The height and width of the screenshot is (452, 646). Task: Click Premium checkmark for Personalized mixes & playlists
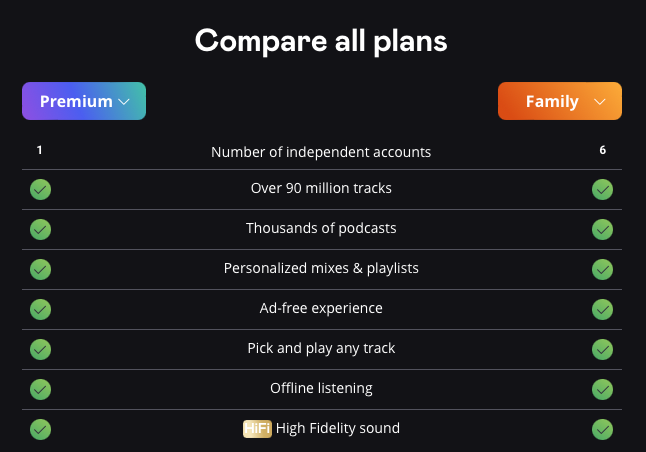click(x=41, y=269)
